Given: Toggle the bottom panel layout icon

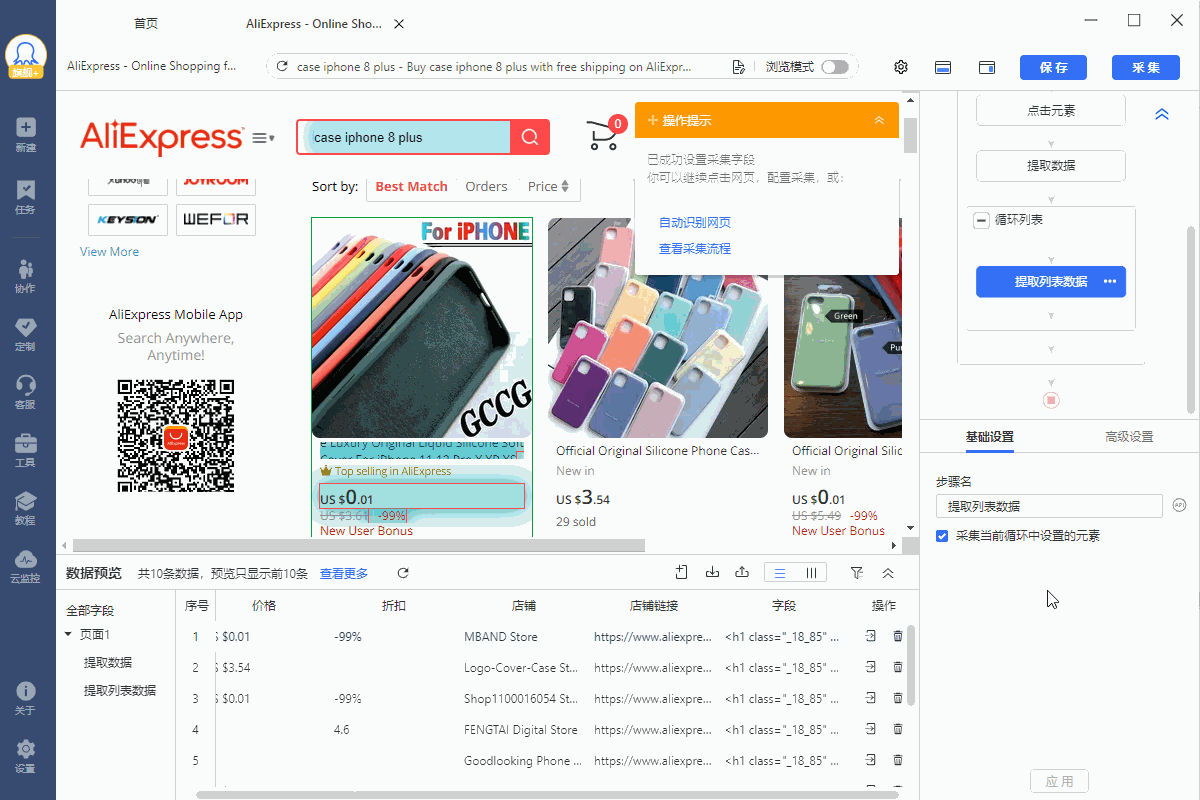Looking at the screenshot, I should pos(942,67).
